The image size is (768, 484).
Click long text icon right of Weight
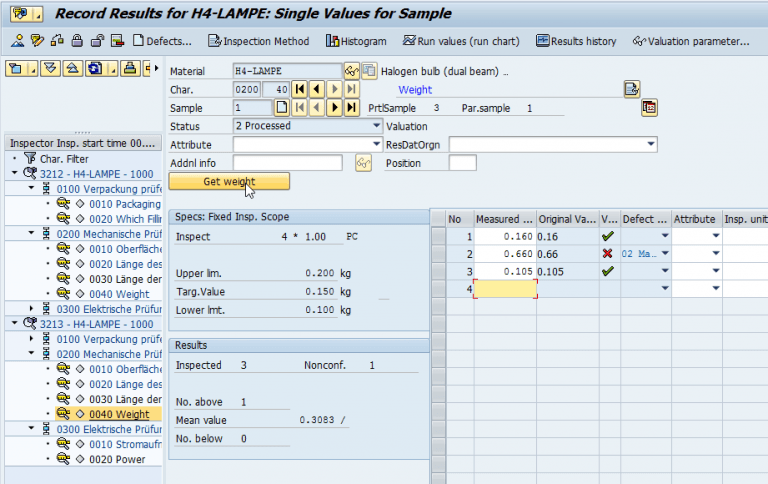click(x=632, y=89)
